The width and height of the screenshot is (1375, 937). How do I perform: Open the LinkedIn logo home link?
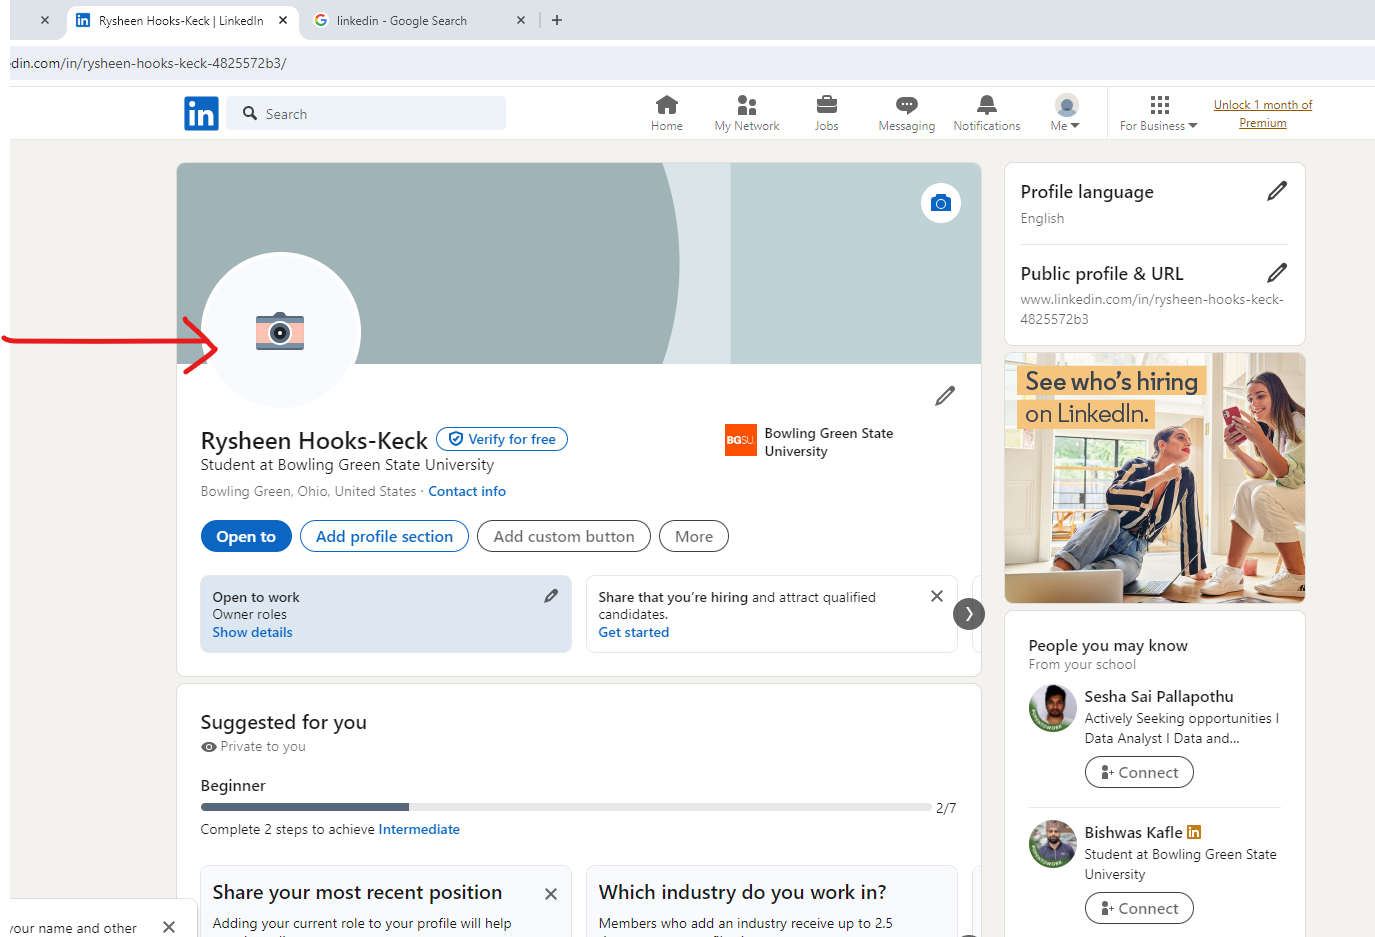(201, 114)
